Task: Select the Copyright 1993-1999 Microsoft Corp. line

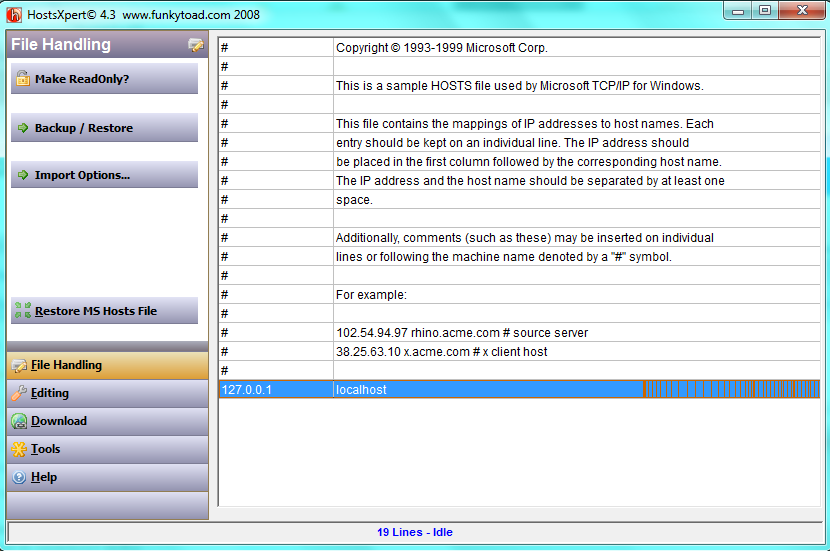Action: pyautogui.click(x=576, y=48)
